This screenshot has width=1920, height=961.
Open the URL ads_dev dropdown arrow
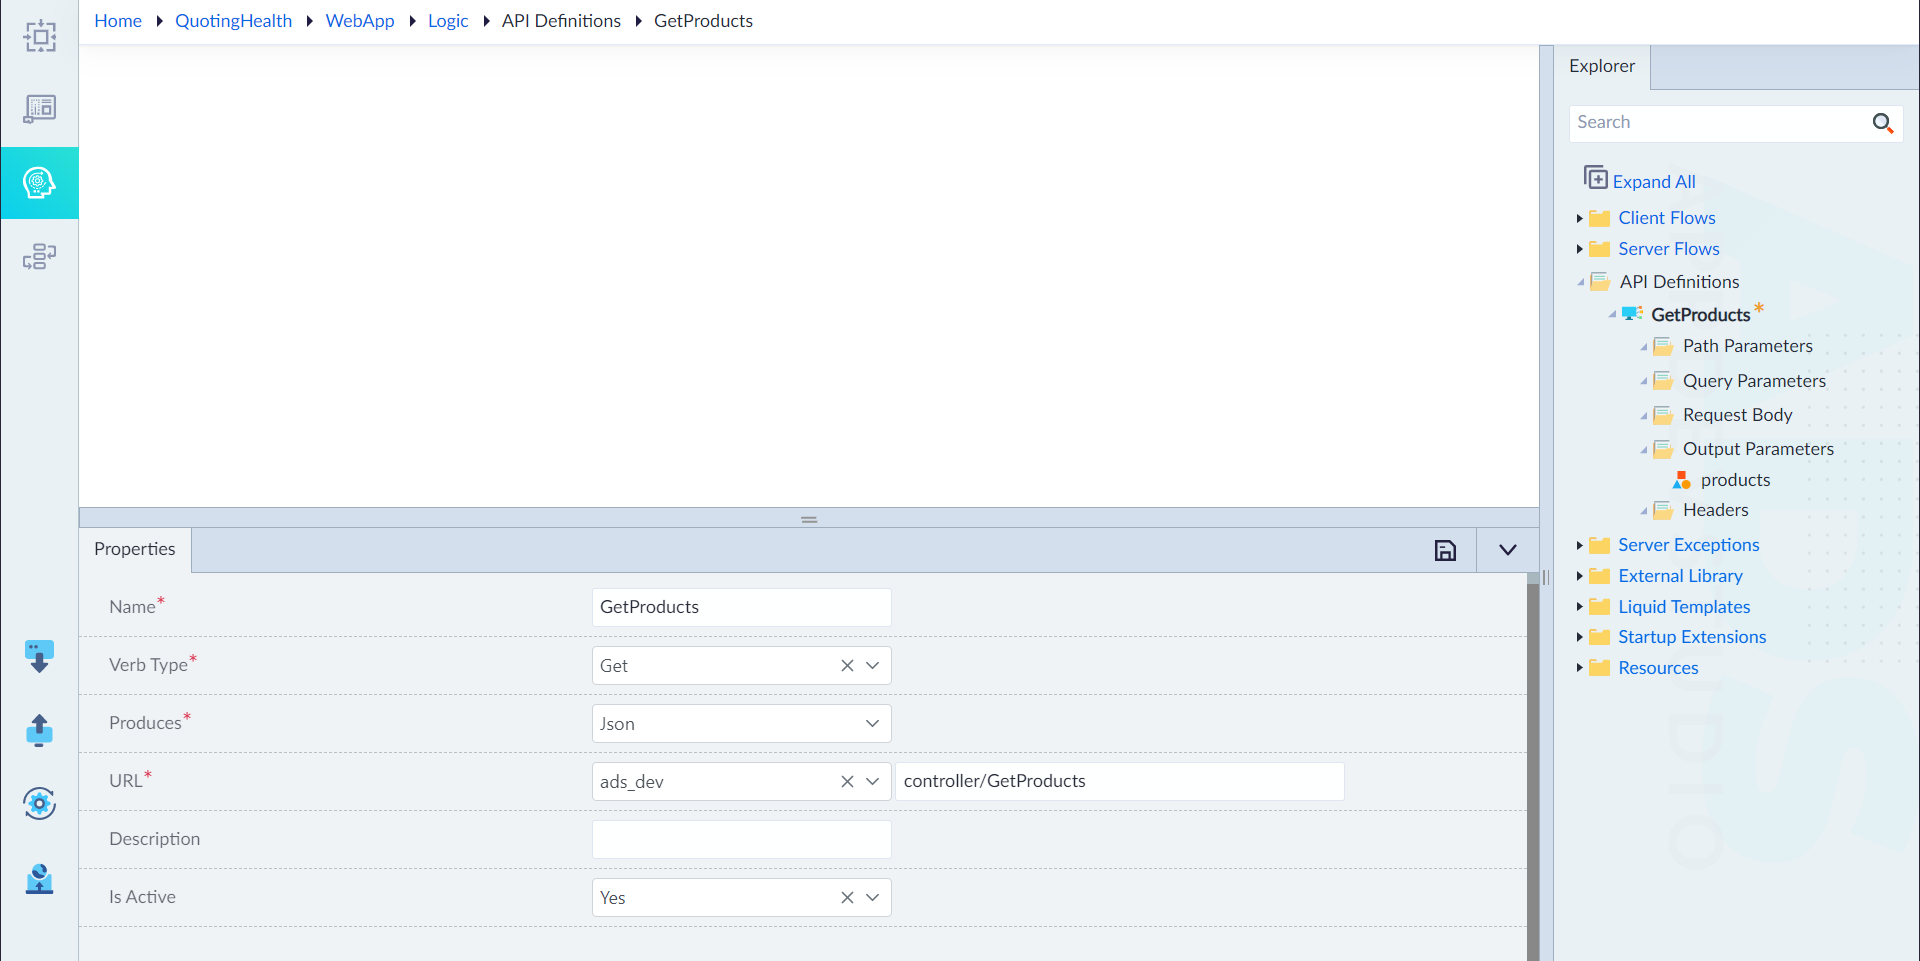pyautogui.click(x=873, y=782)
